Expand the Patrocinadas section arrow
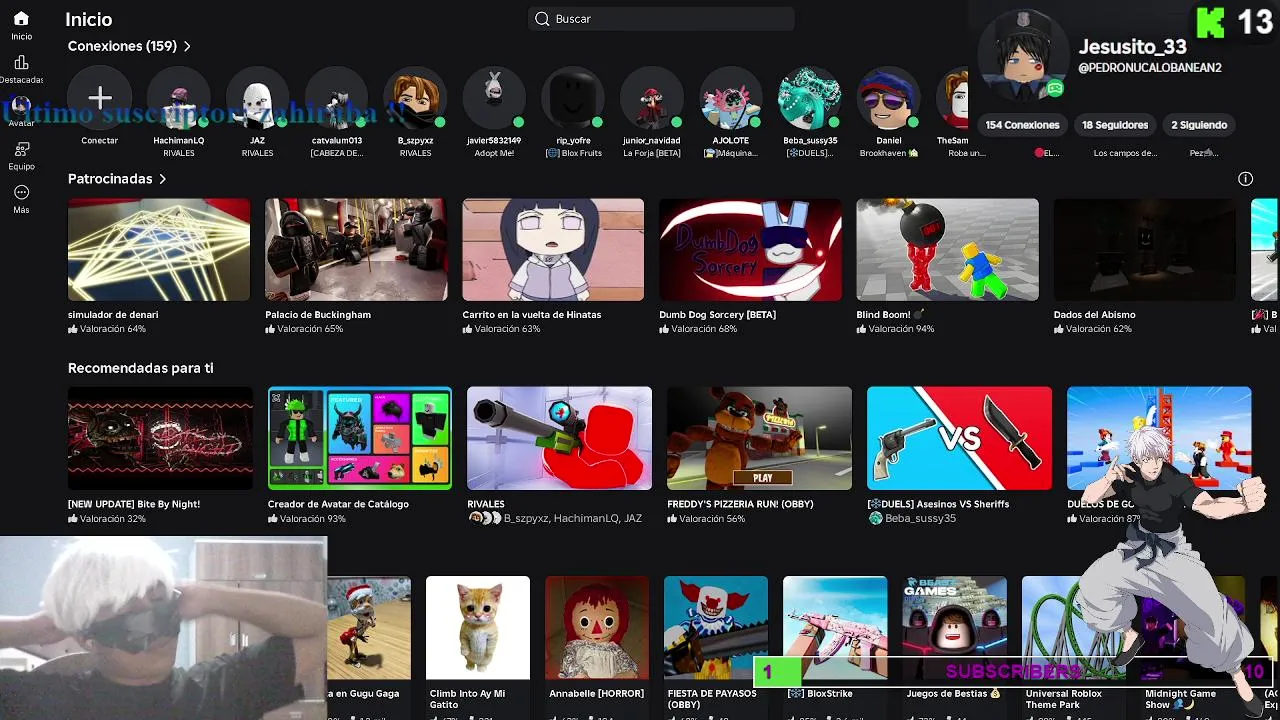This screenshot has height=720, width=1280. [x=162, y=179]
